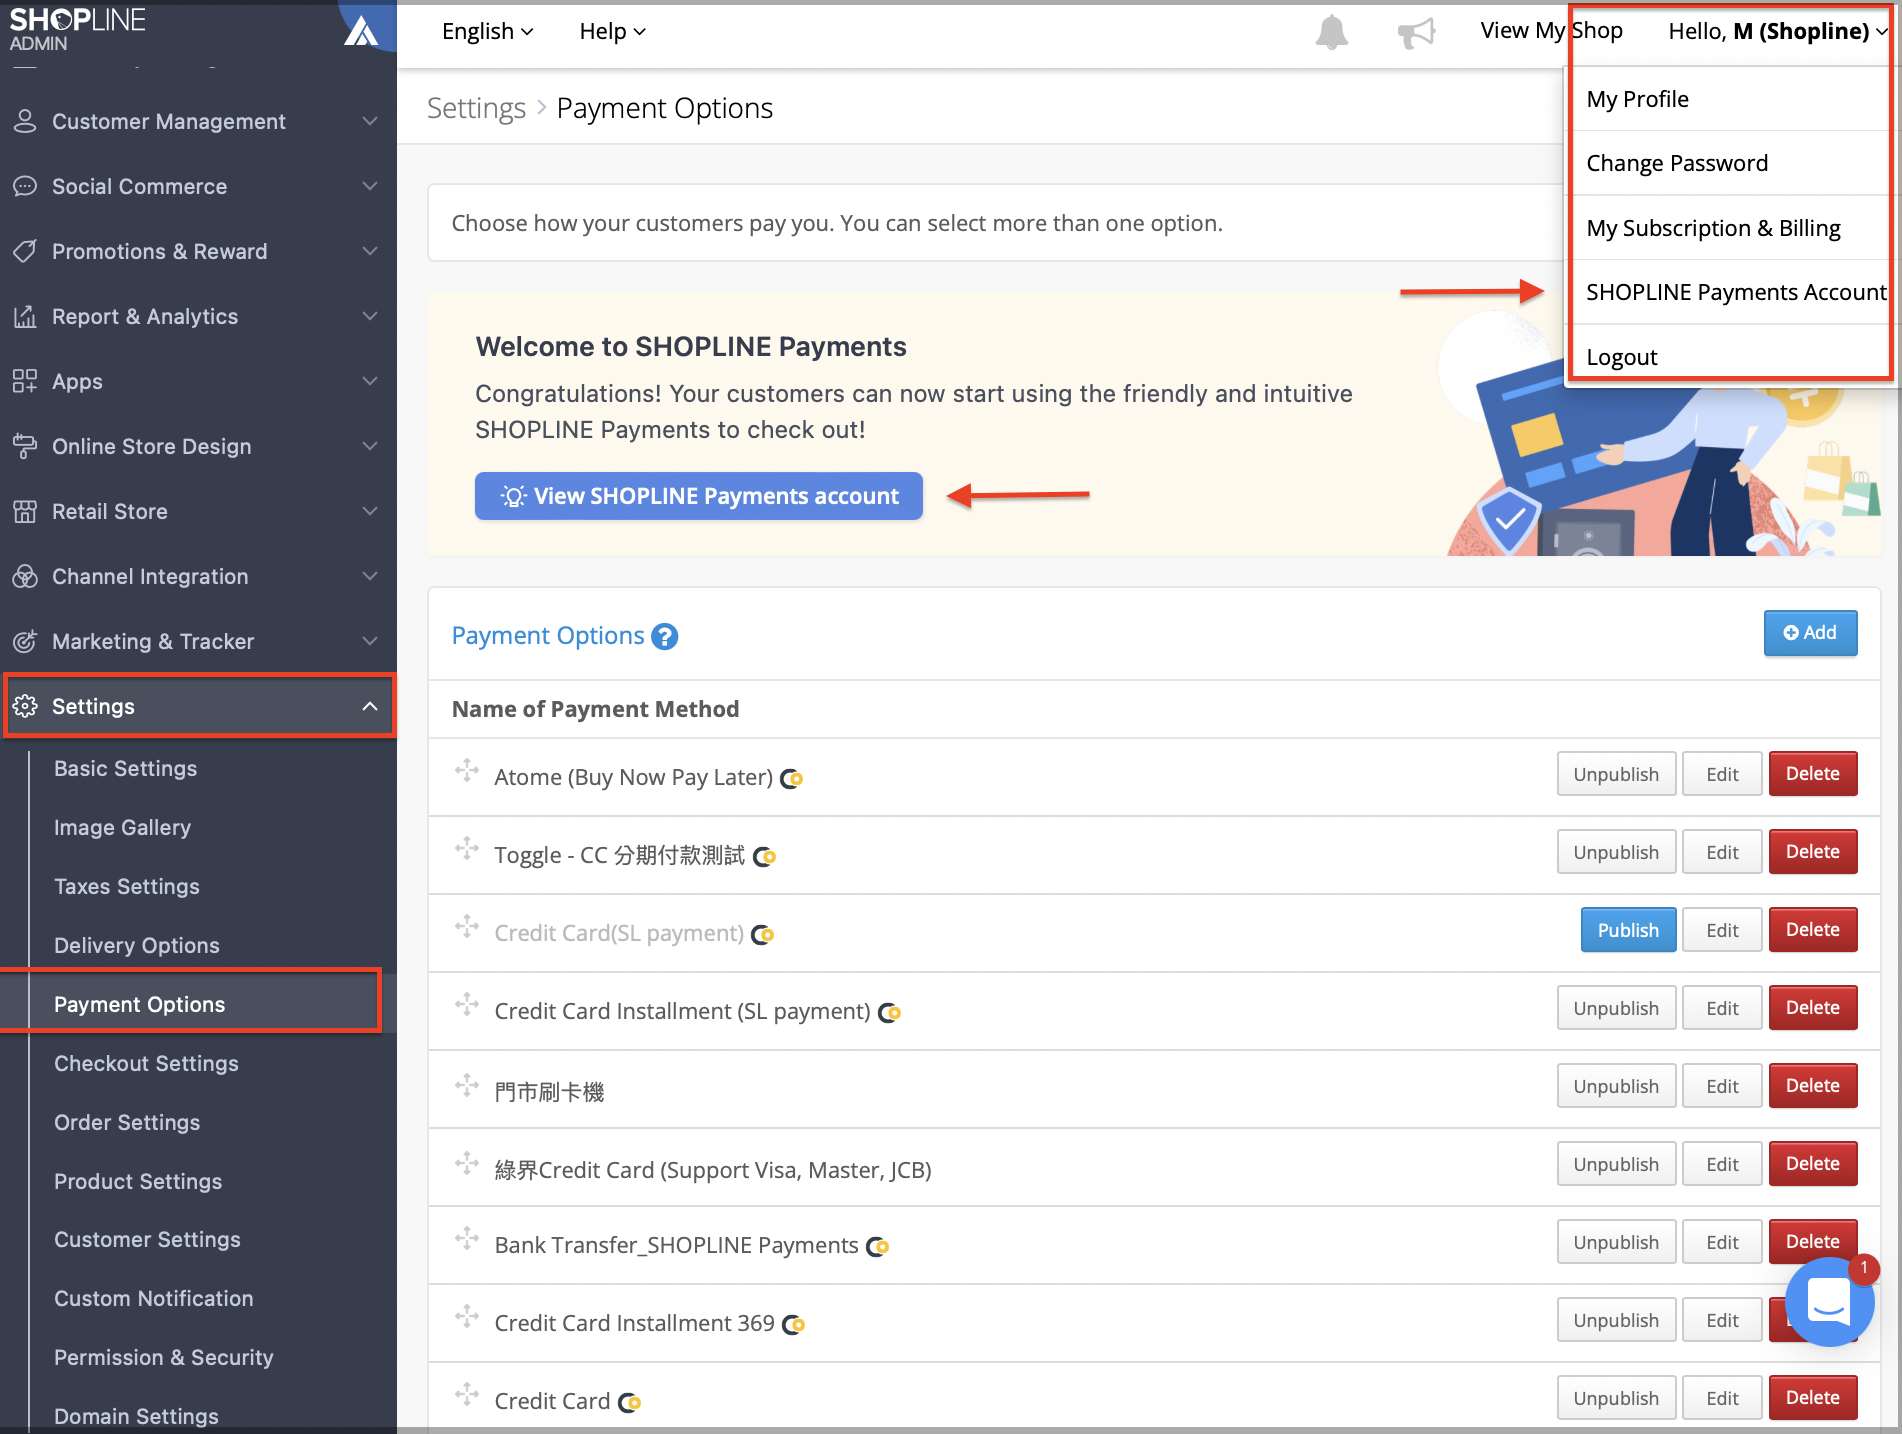Grab the drag handle for Atome payment

tap(467, 770)
